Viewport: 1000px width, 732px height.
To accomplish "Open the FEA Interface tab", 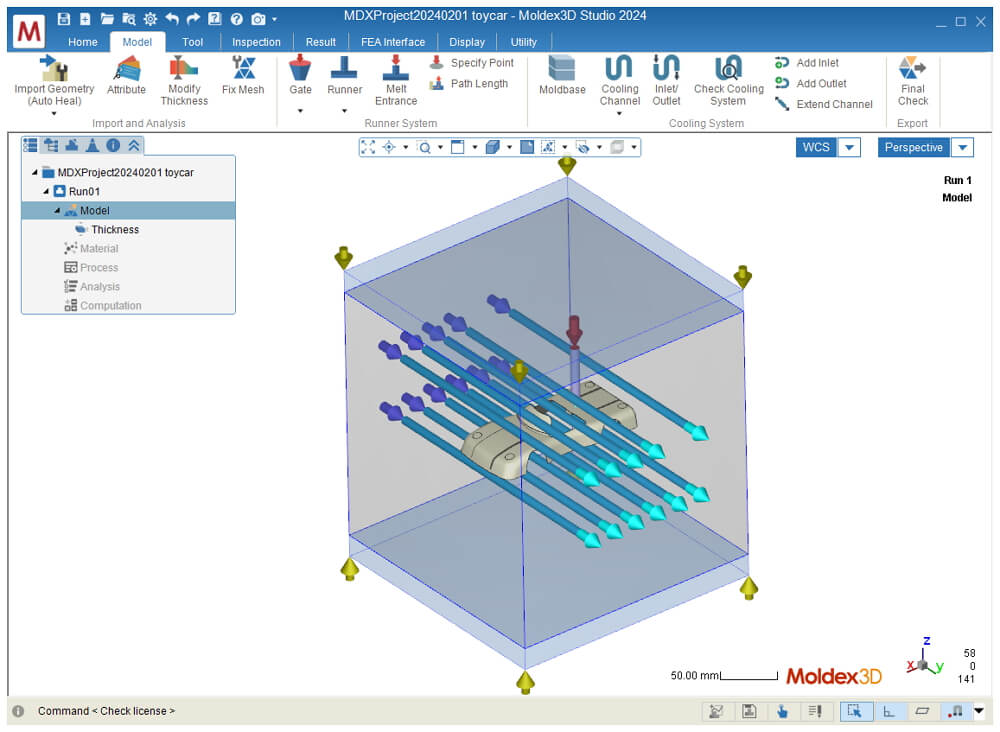I will pyautogui.click(x=393, y=42).
